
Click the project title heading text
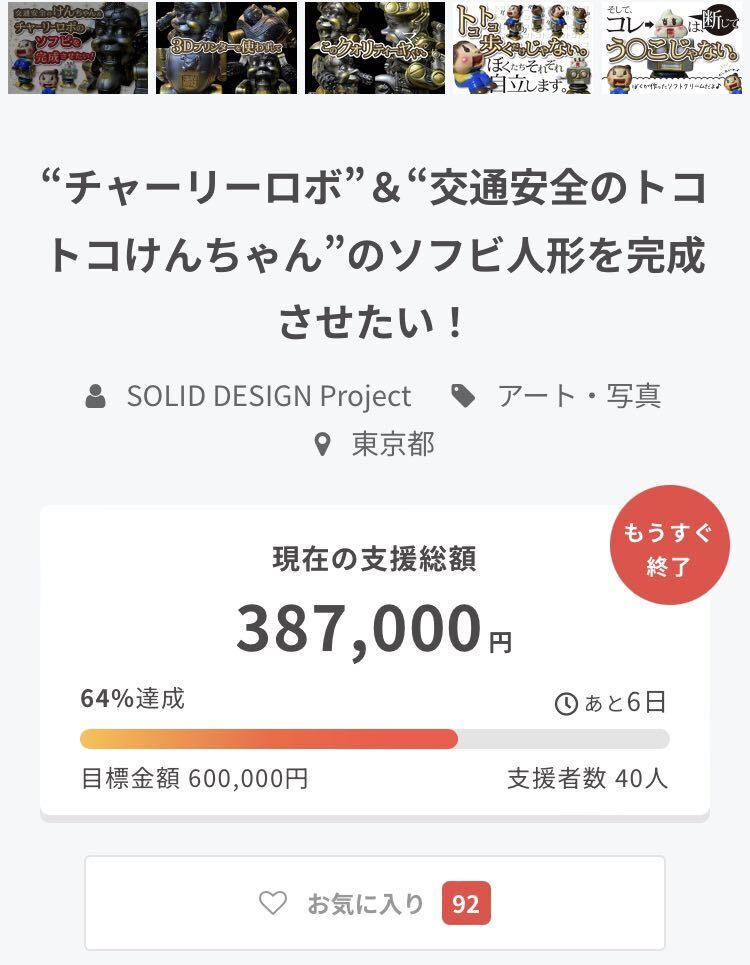[375, 255]
